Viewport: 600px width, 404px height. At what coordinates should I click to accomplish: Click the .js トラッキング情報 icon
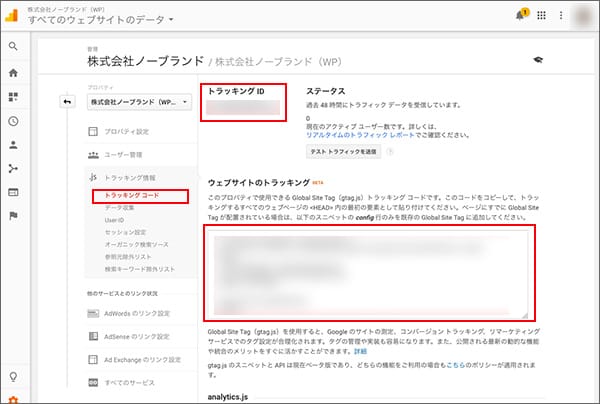(93, 178)
